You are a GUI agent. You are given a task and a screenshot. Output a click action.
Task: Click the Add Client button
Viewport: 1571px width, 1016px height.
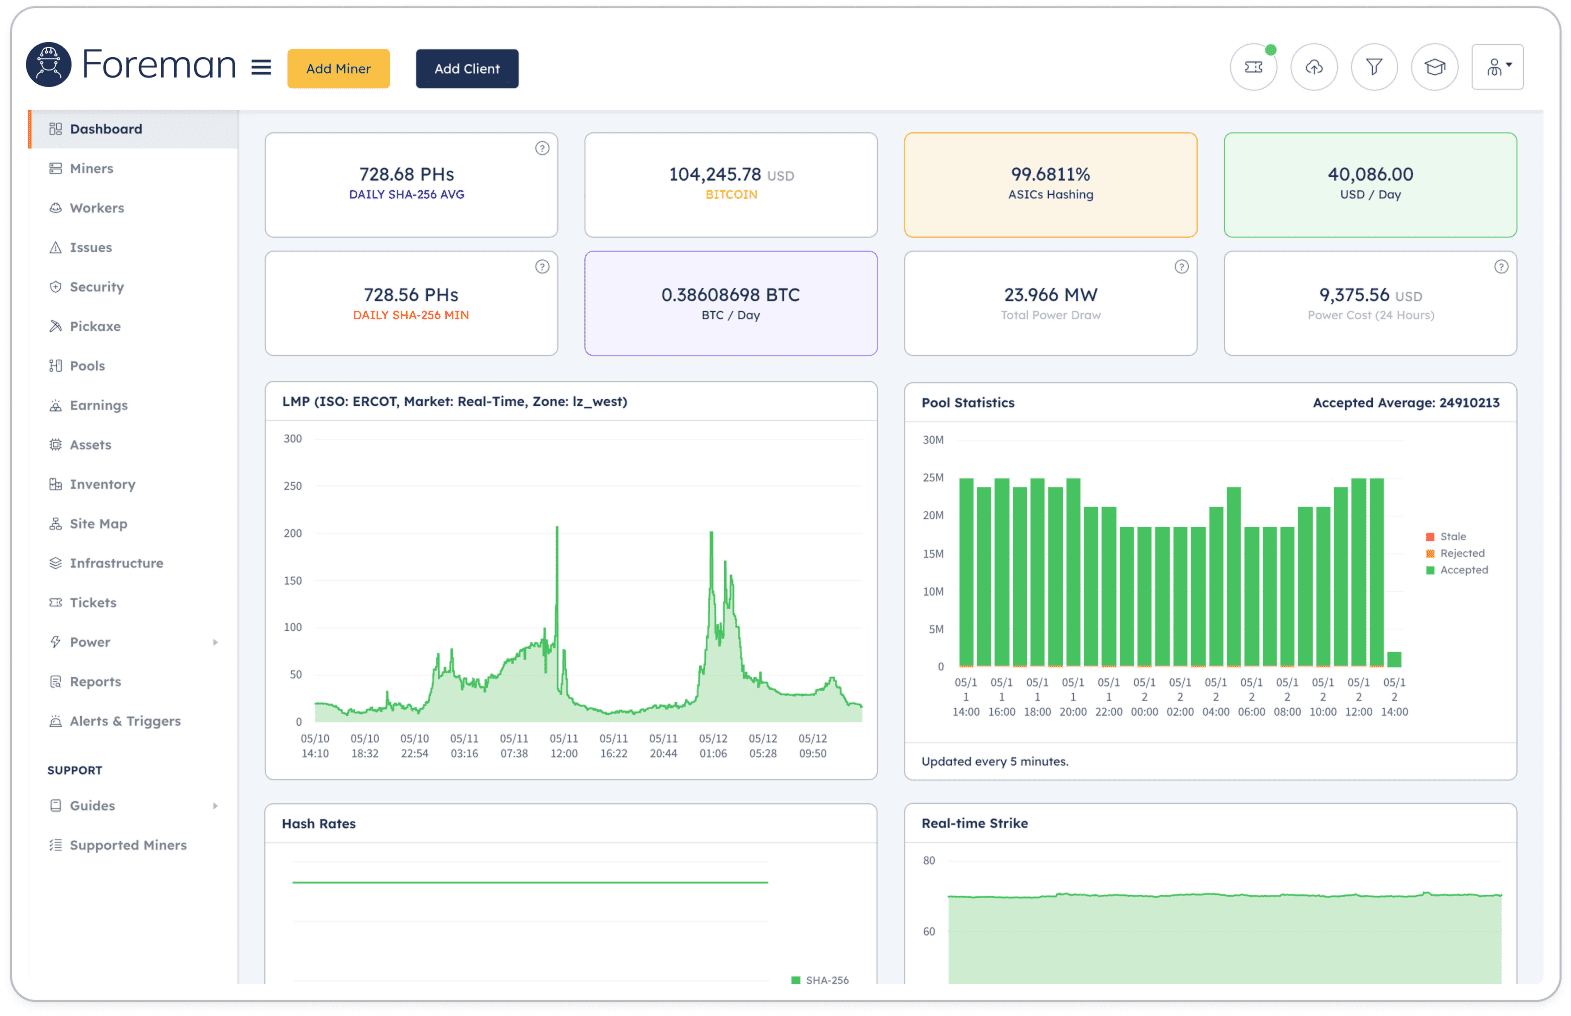point(467,69)
